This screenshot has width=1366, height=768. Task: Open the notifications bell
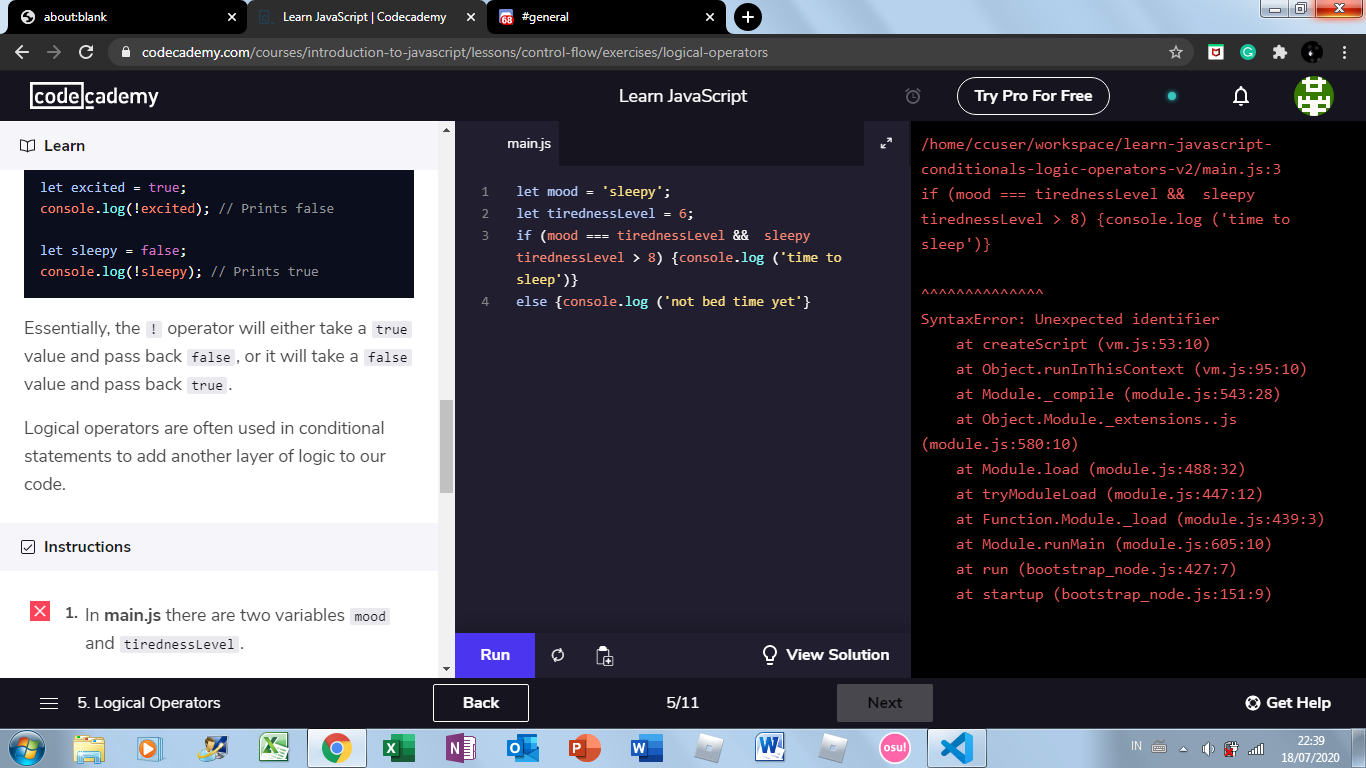point(1241,96)
